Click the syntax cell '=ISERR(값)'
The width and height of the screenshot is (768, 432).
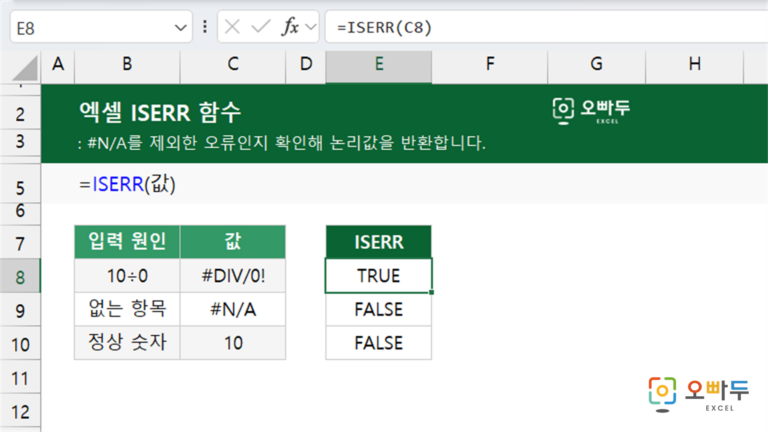[x=127, y=184]
